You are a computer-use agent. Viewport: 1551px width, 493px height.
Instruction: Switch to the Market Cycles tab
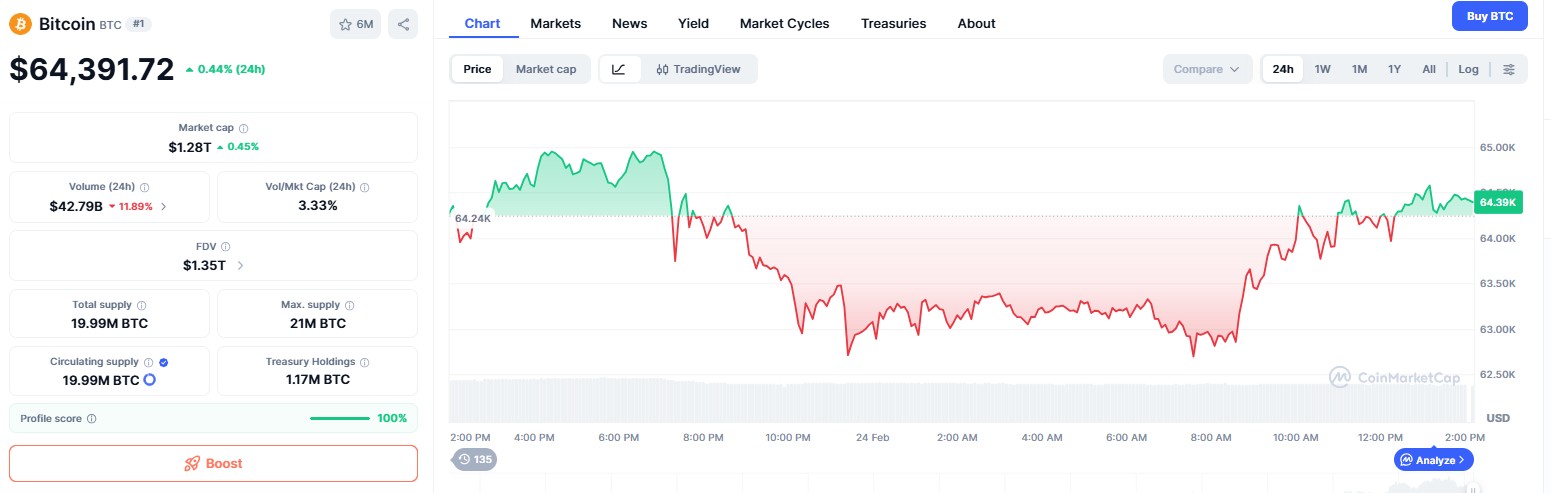coord(784,23)
